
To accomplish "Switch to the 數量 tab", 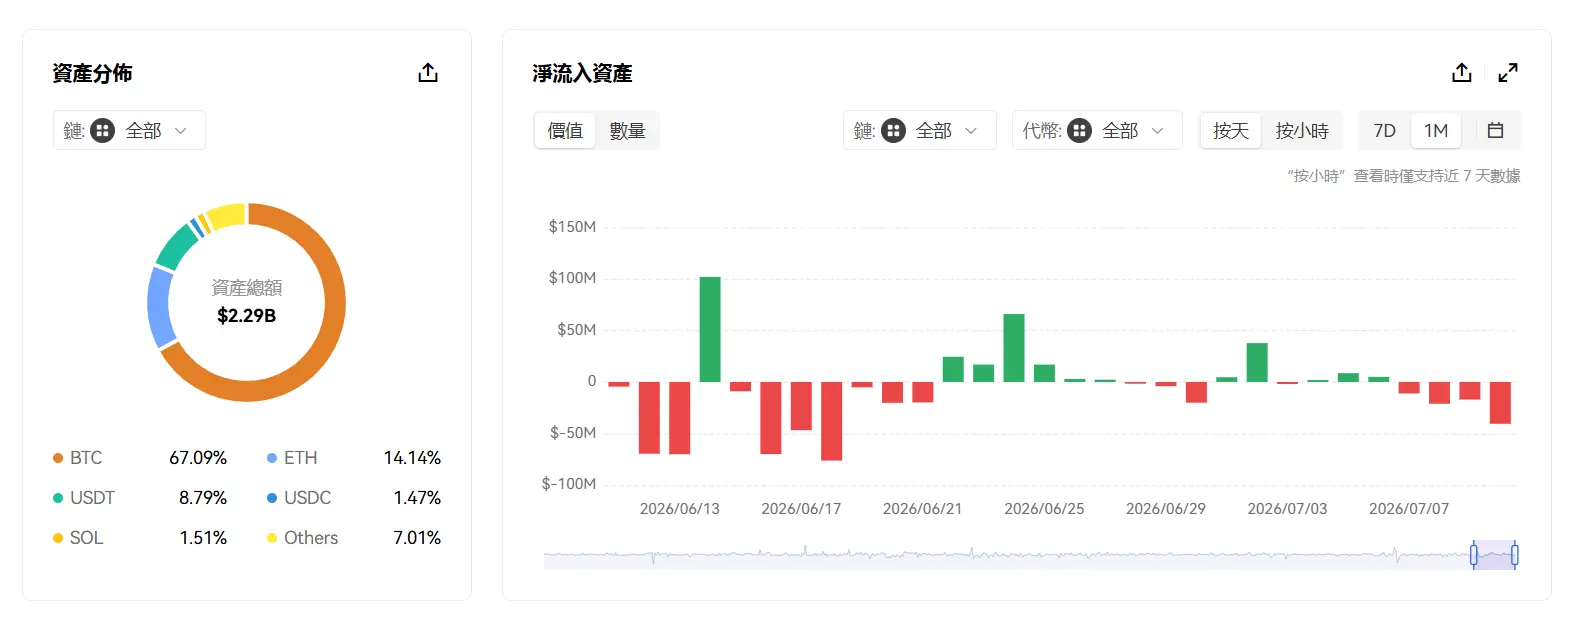I will pos(627,131).
